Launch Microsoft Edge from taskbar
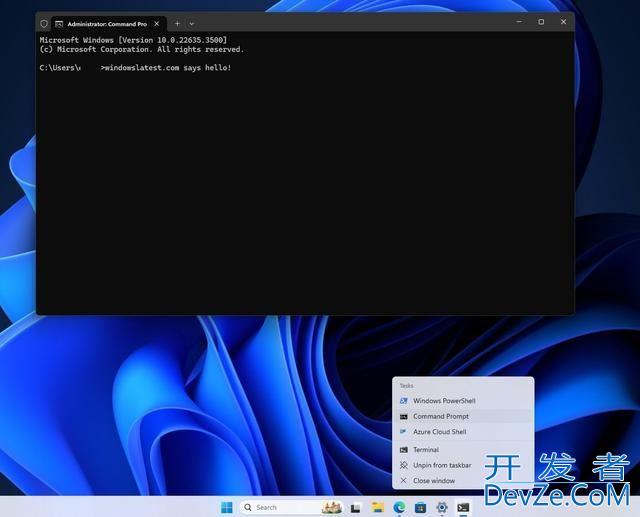Screen dimensions: 640x517 [x=399, y=507]
